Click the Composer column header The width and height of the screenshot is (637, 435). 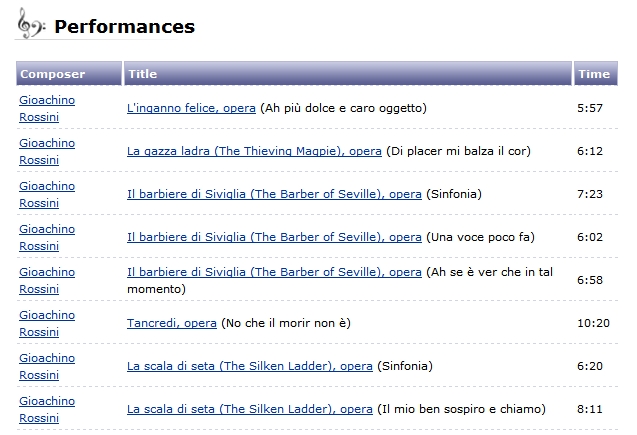(69, 74)
